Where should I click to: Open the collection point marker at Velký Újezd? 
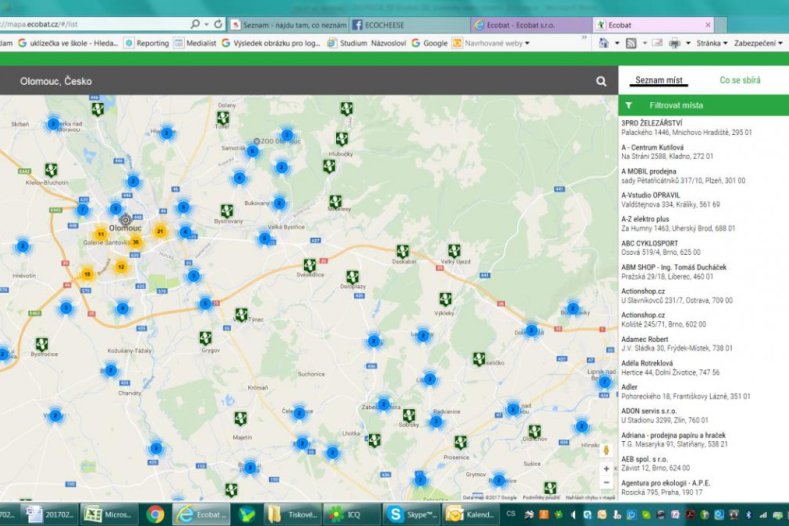[454, 250]
